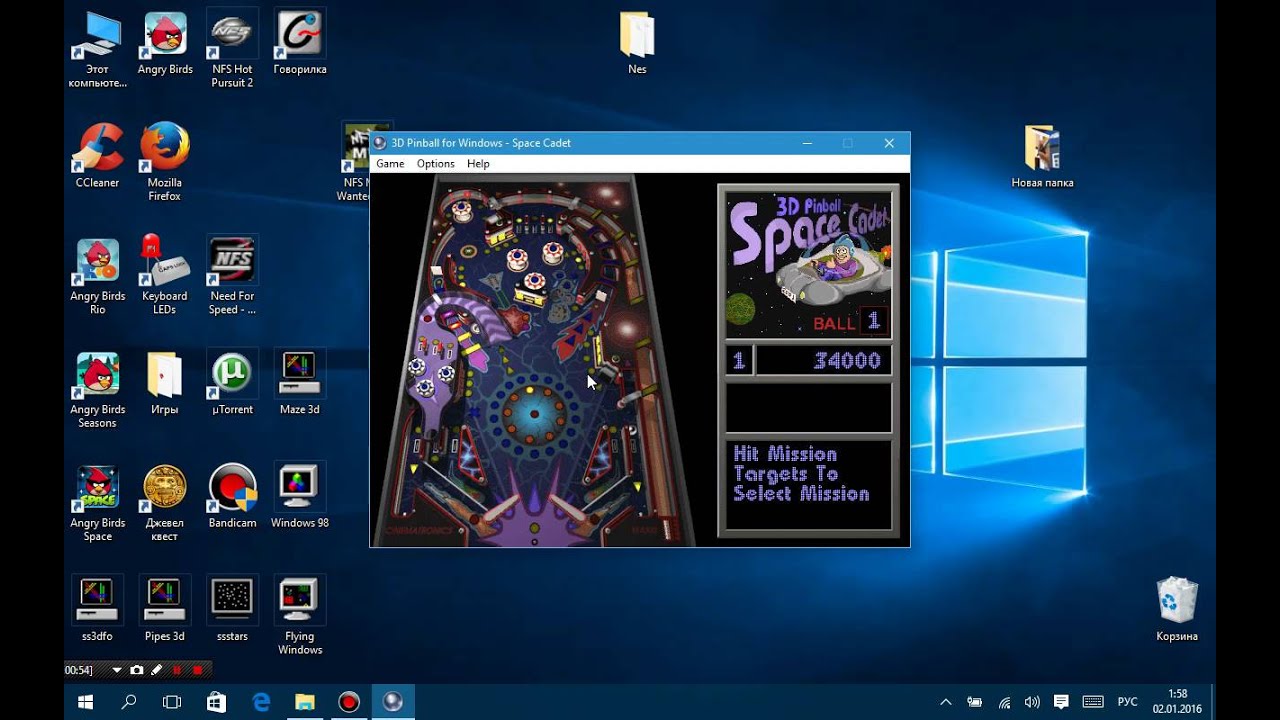Viewport: 1280px width, 720px height.
Task: Select the Игры folder shortcut
Action: point(165,383)
